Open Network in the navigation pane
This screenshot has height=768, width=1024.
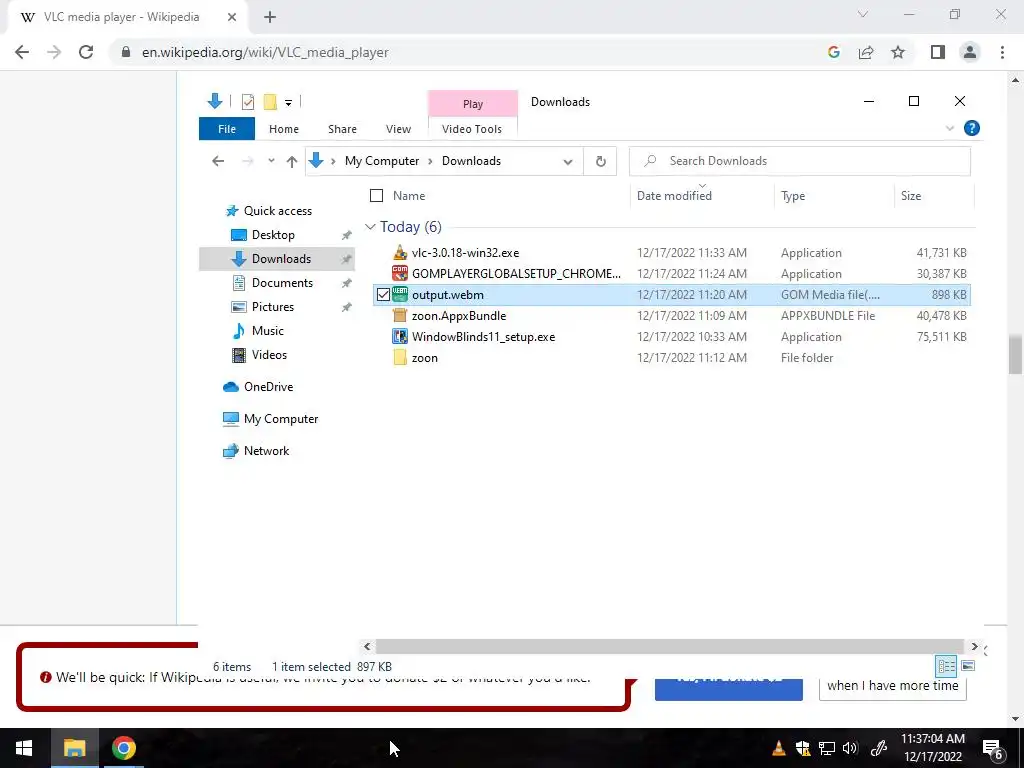point(266,451)
